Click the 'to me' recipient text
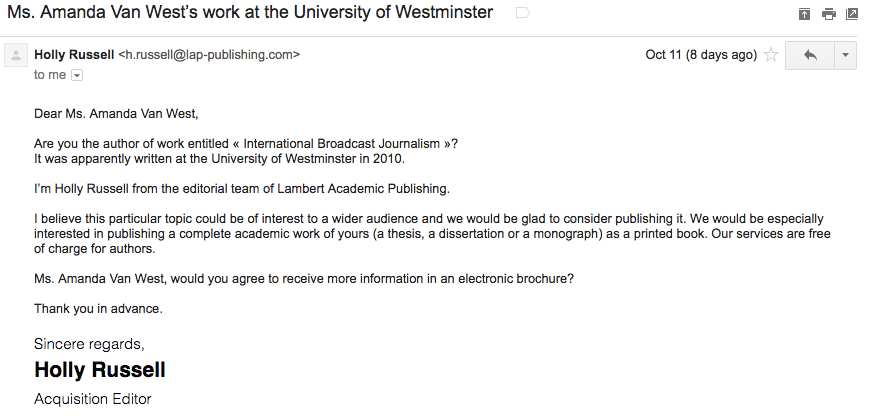This screenshot has height=416, width=883. click(50, 75)
